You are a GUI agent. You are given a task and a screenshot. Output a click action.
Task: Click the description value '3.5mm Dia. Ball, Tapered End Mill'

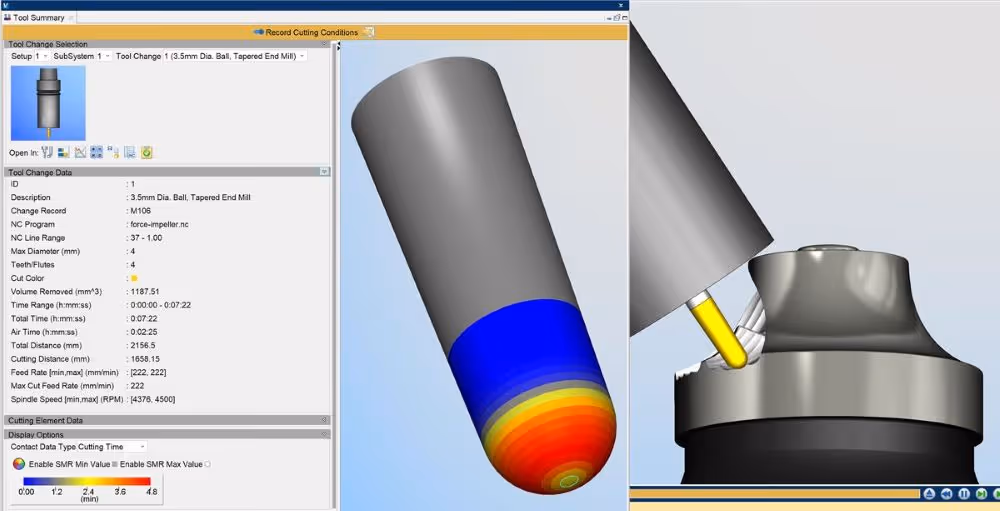tap(190, 197)
